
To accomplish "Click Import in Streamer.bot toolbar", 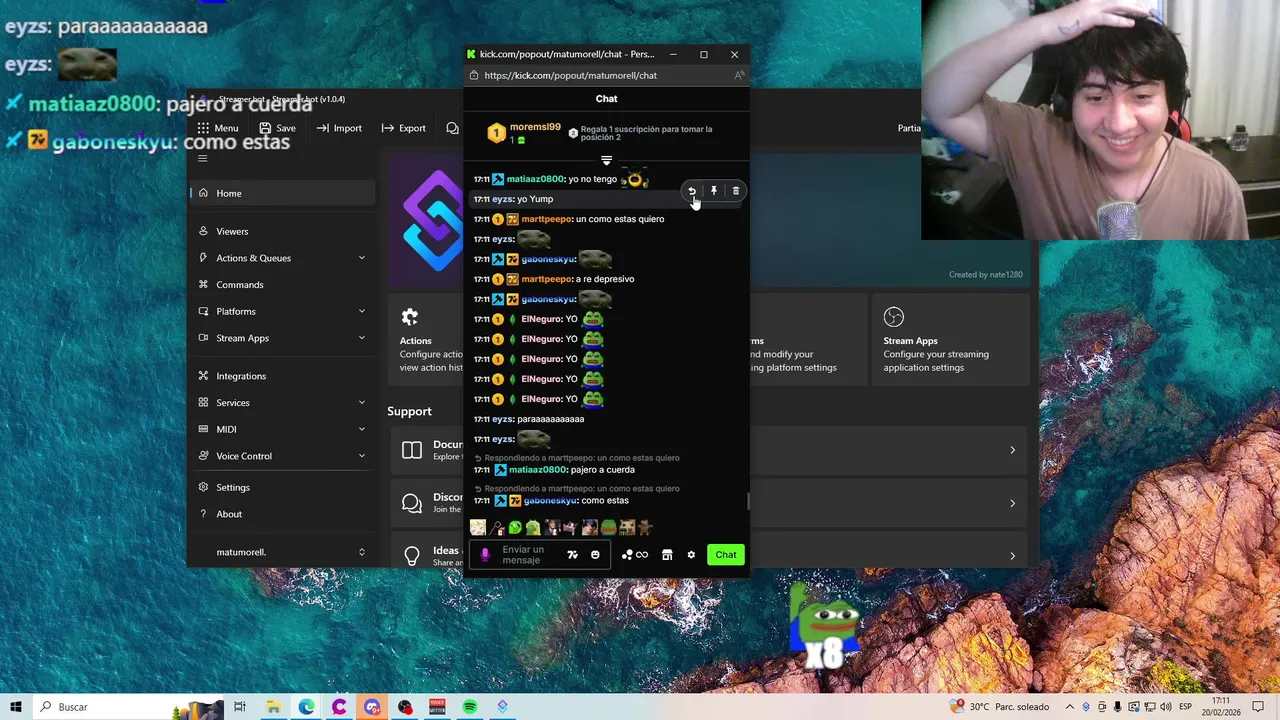I will [x=339, y=128].
